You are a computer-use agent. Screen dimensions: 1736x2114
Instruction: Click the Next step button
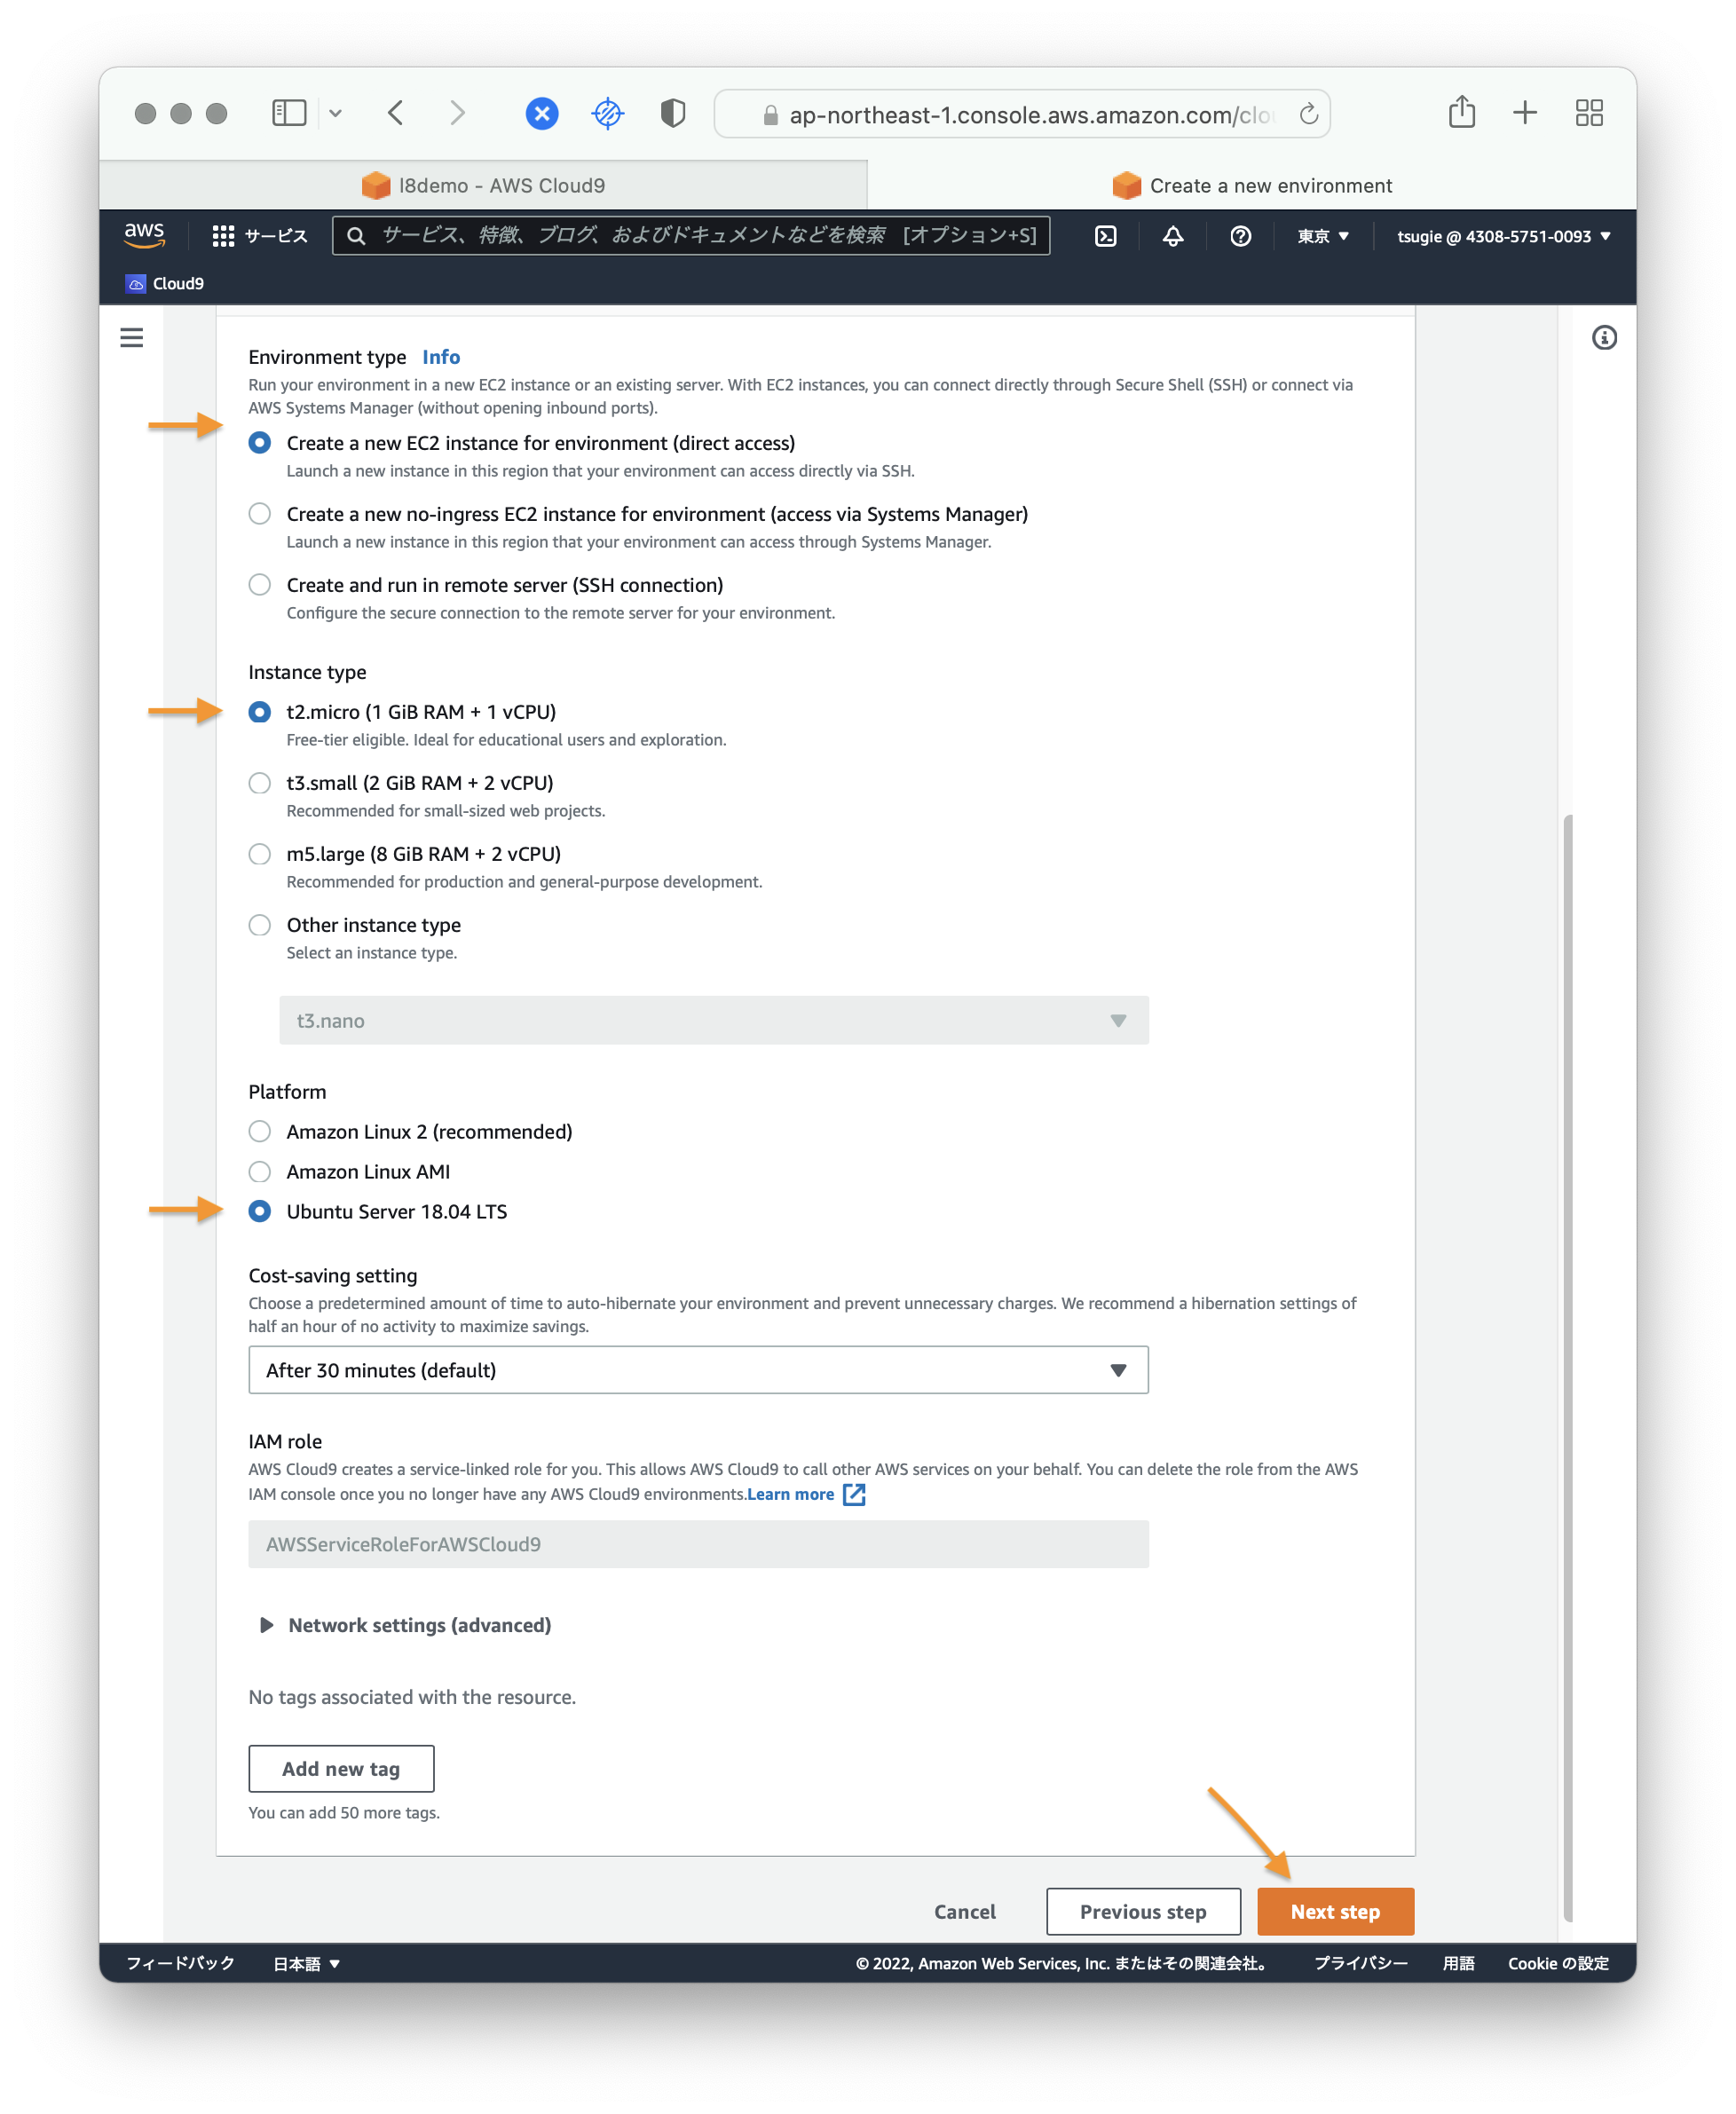point(1335,1912)
